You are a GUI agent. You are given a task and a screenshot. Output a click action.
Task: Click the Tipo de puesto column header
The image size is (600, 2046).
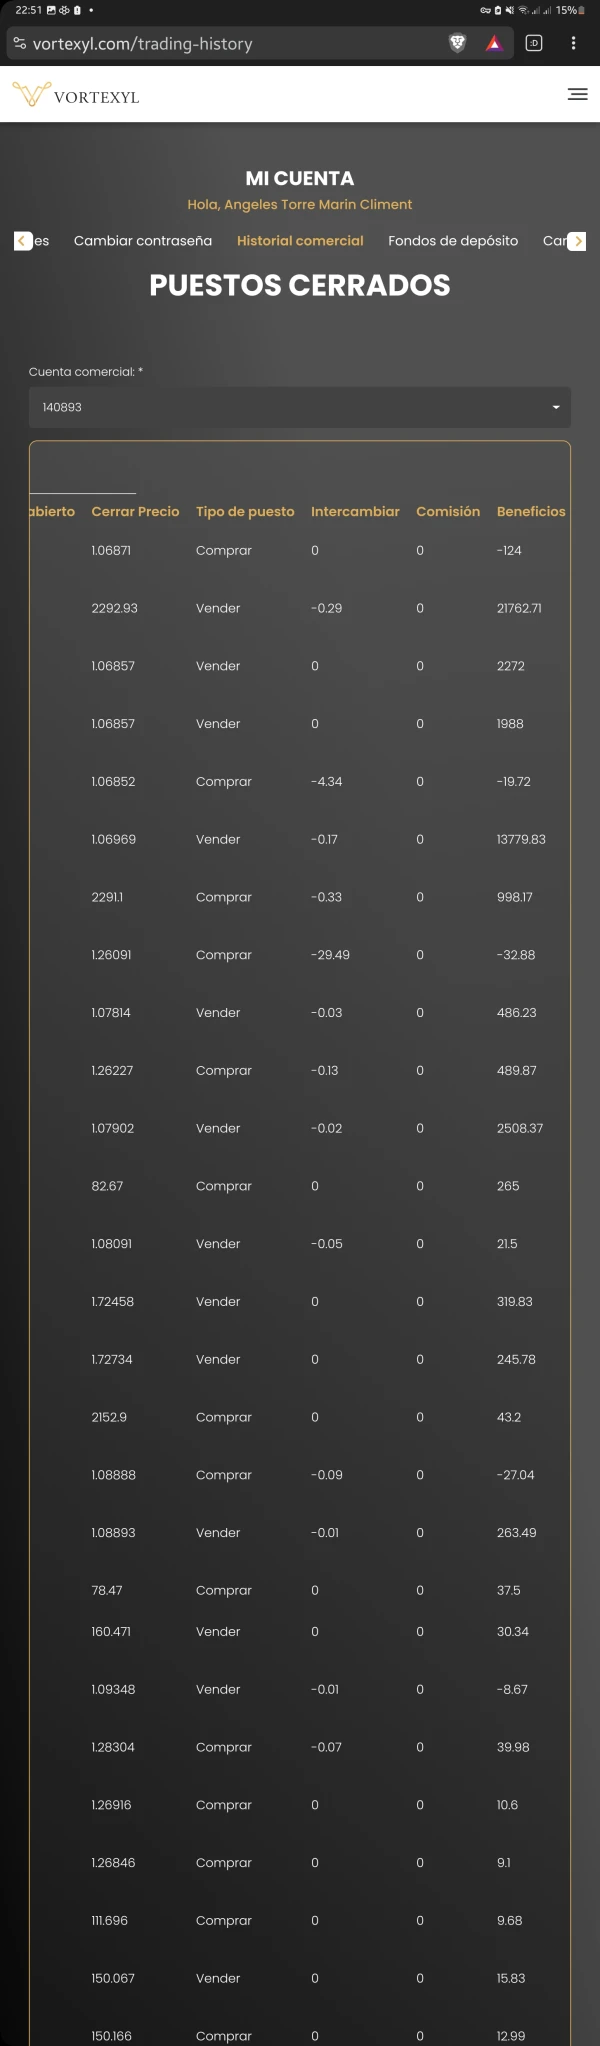245,511
